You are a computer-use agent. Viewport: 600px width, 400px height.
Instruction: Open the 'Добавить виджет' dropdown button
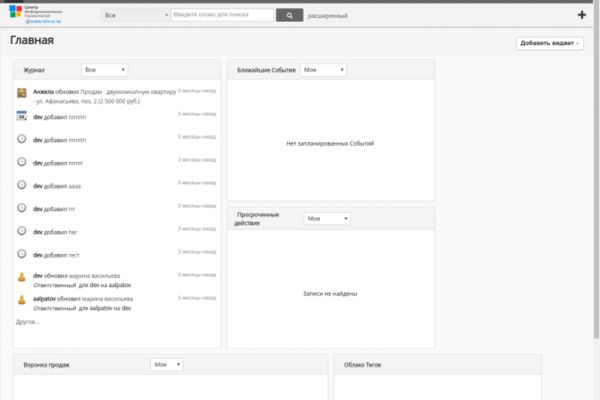pos(549,43)
